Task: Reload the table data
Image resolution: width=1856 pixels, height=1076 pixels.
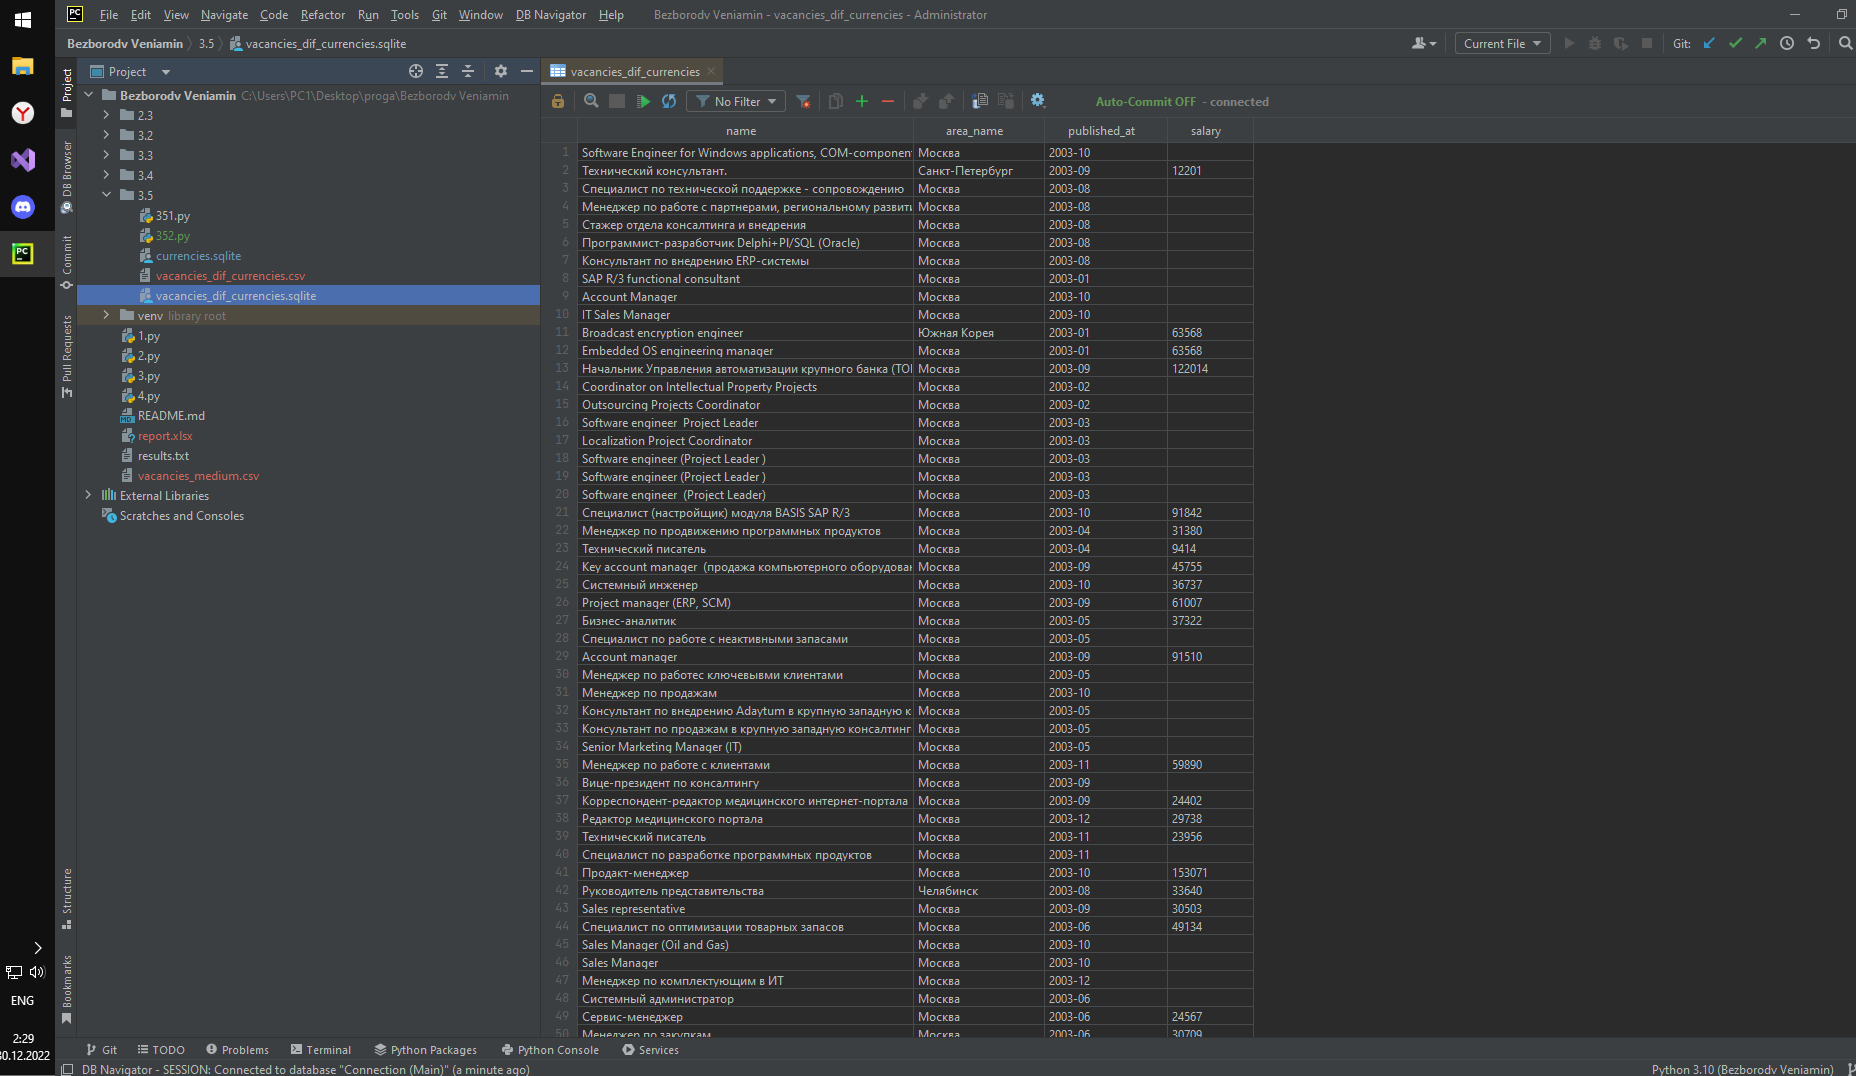Action: [x=669, y=101]
